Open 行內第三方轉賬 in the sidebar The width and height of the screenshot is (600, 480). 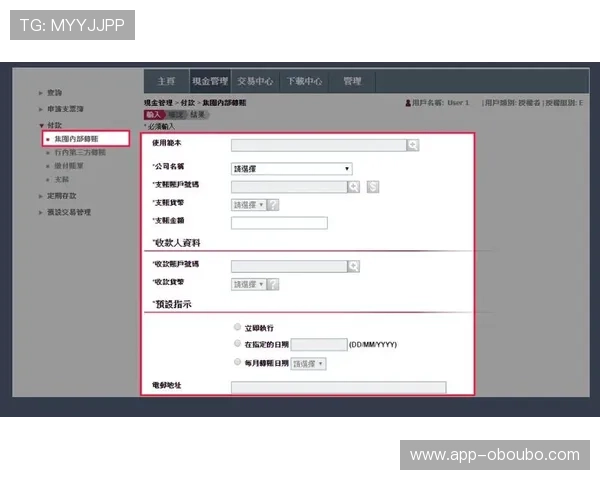(80, 152)
